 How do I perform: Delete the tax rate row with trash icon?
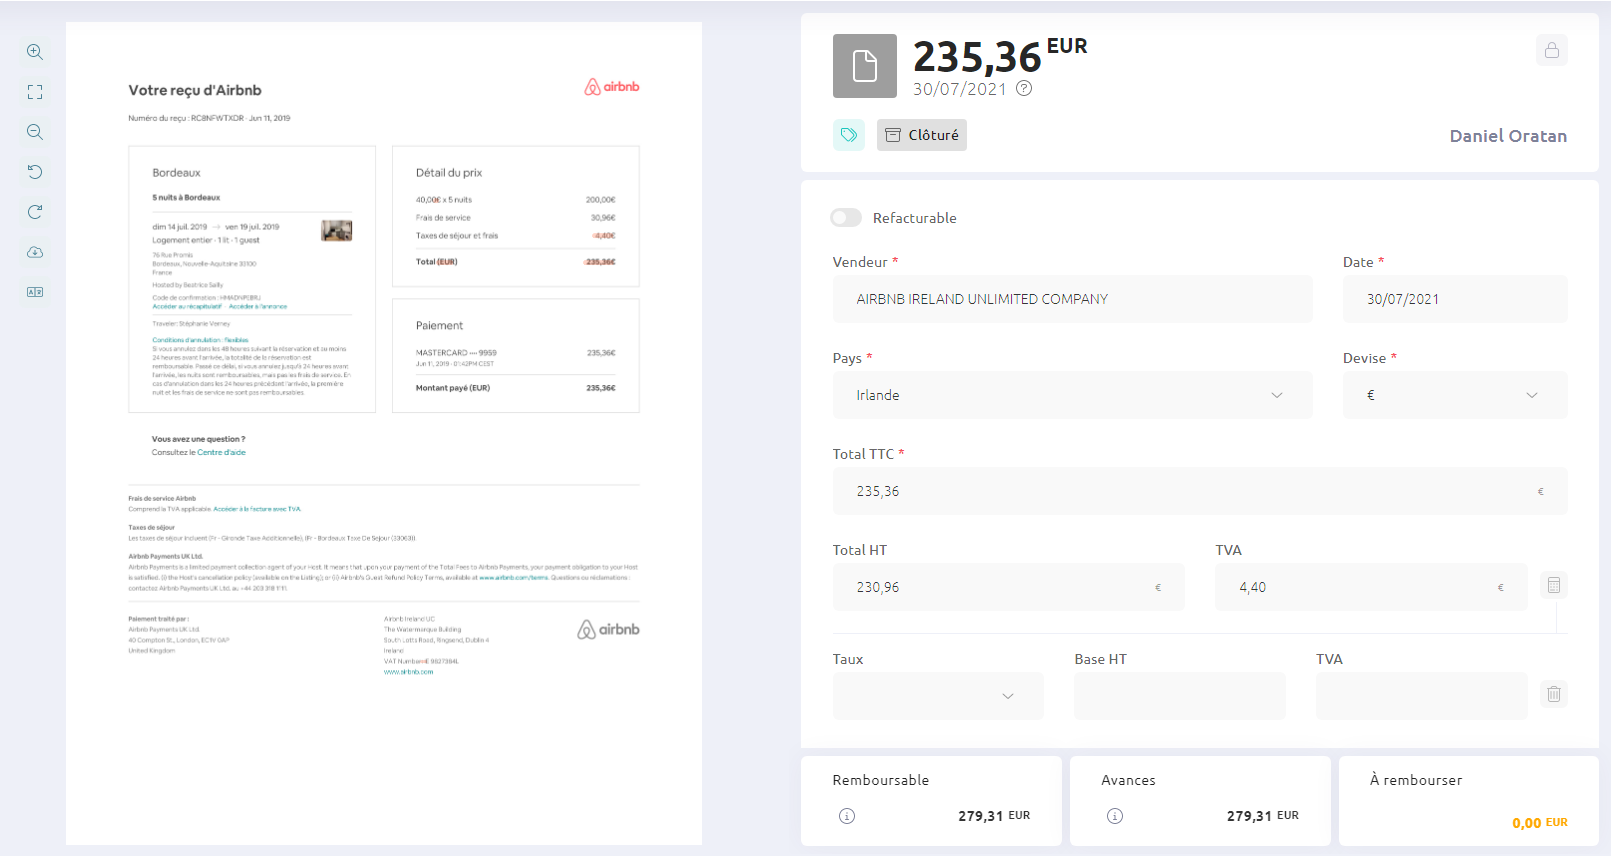tap(1554, 694)
